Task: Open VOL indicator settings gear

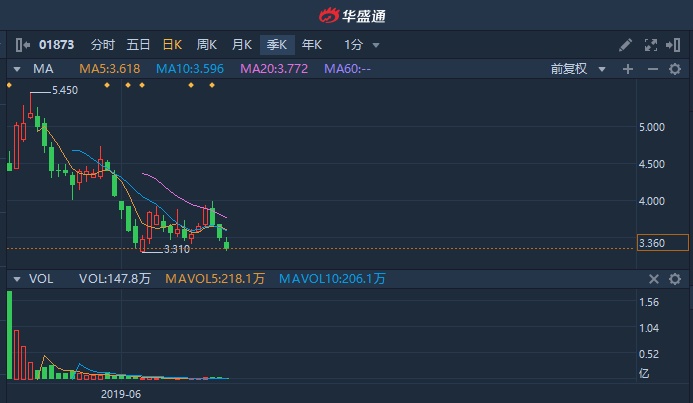Action: click(674, 279)
